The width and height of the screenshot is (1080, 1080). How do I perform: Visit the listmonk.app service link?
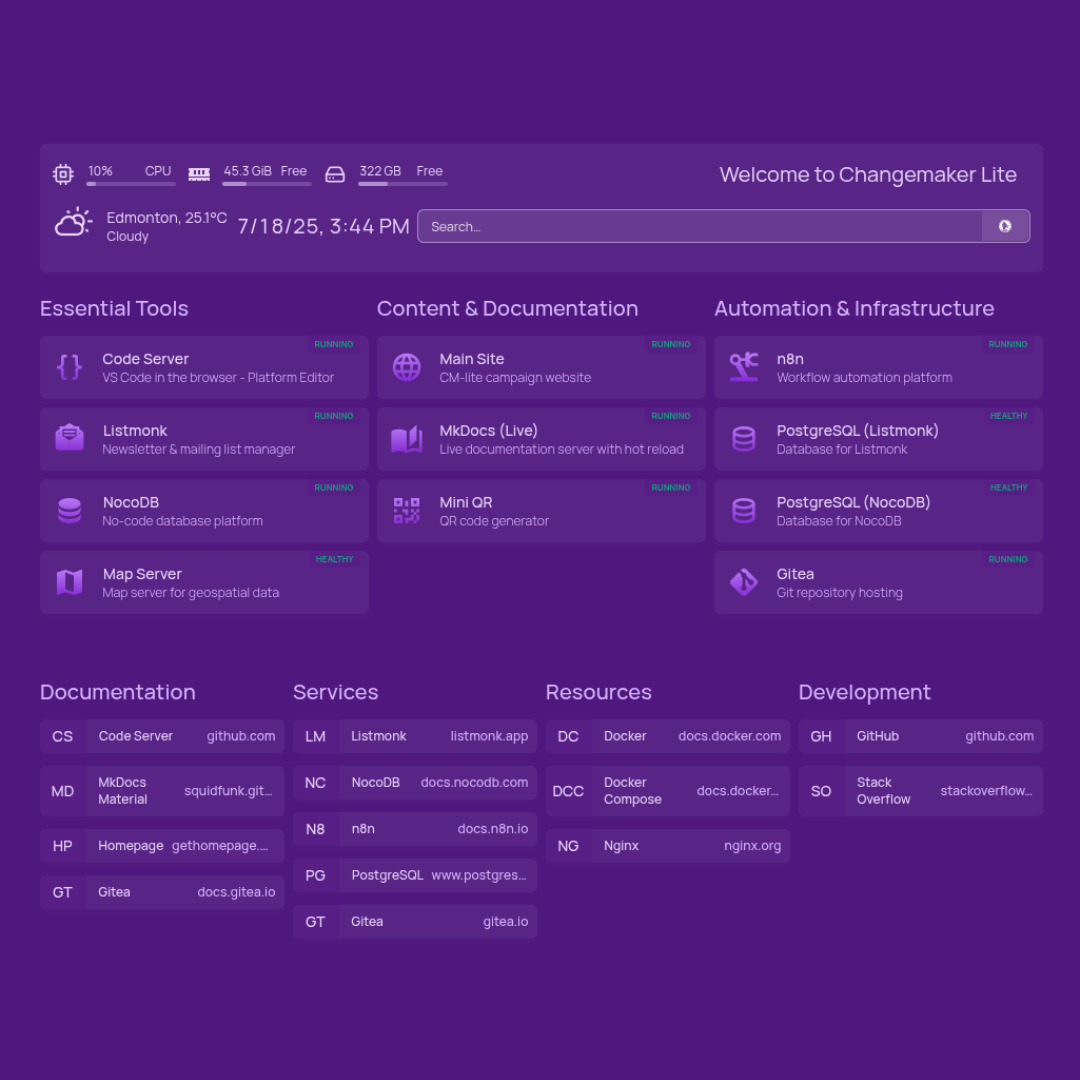(x=414, y=737)
